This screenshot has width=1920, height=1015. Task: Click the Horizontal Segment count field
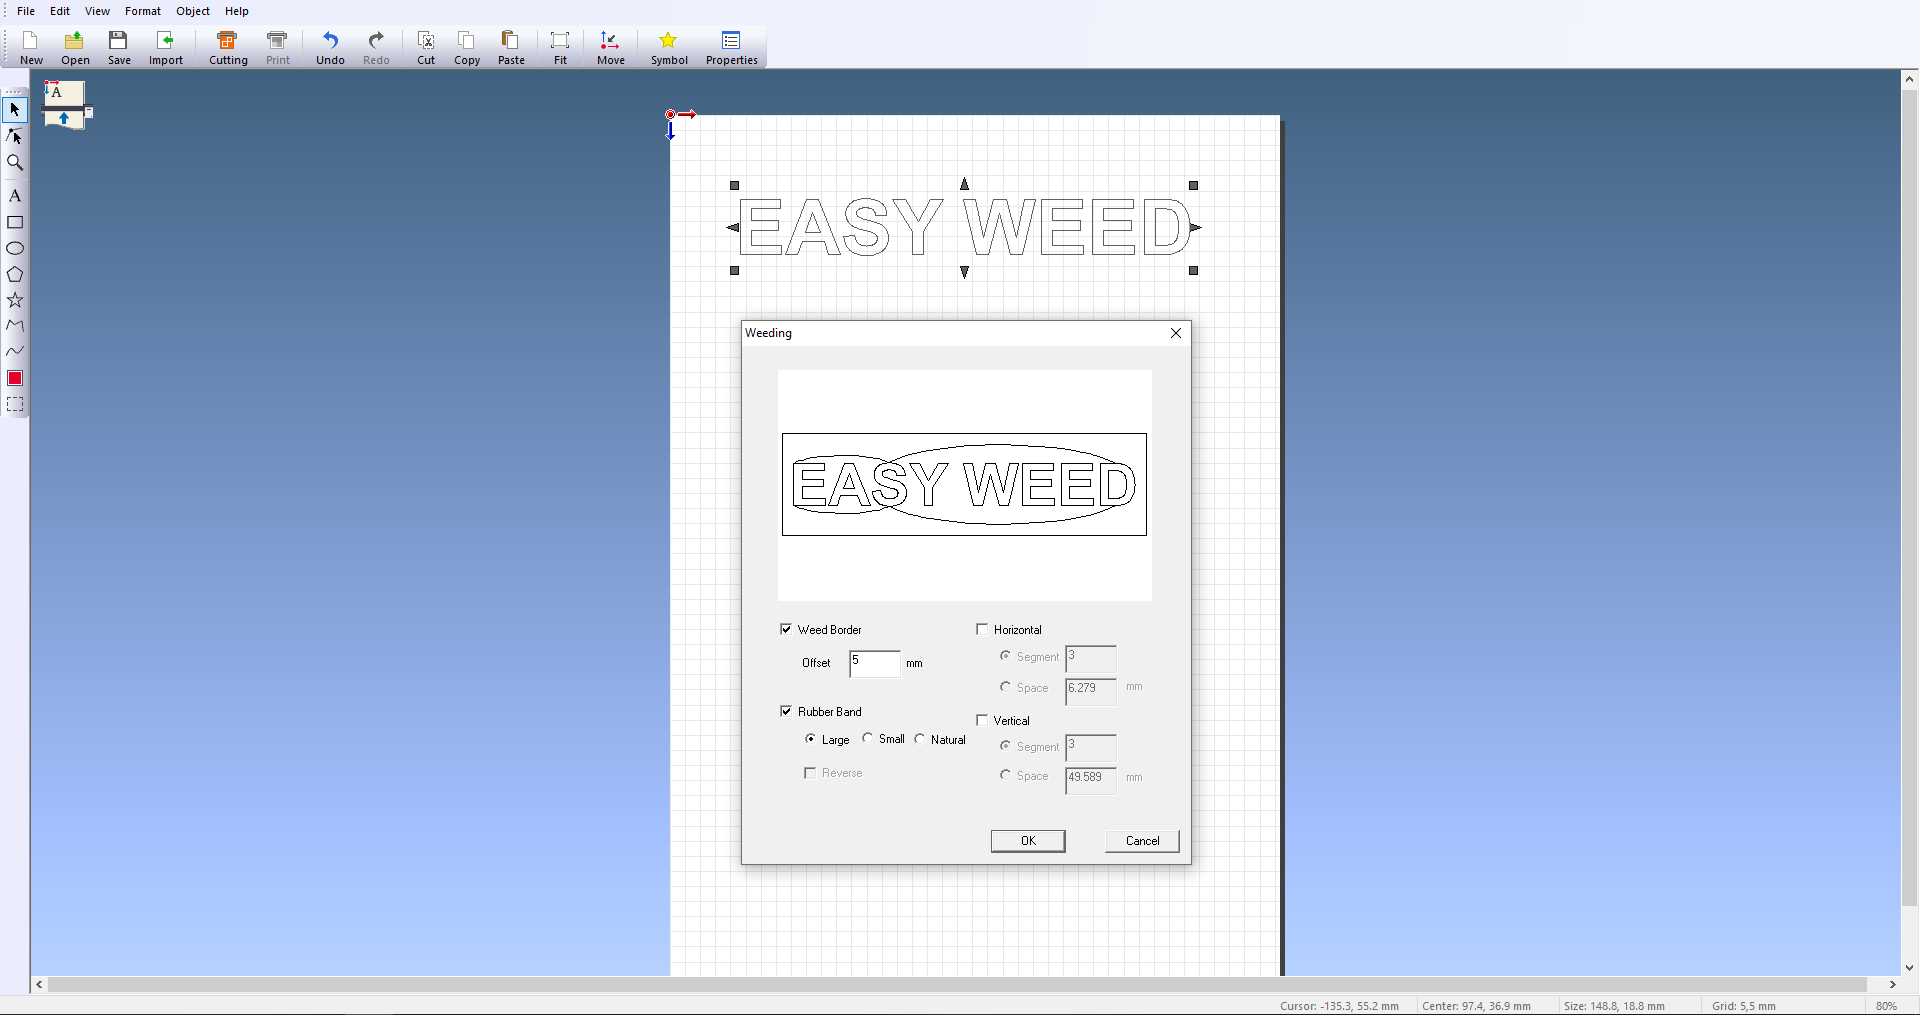1091,659
